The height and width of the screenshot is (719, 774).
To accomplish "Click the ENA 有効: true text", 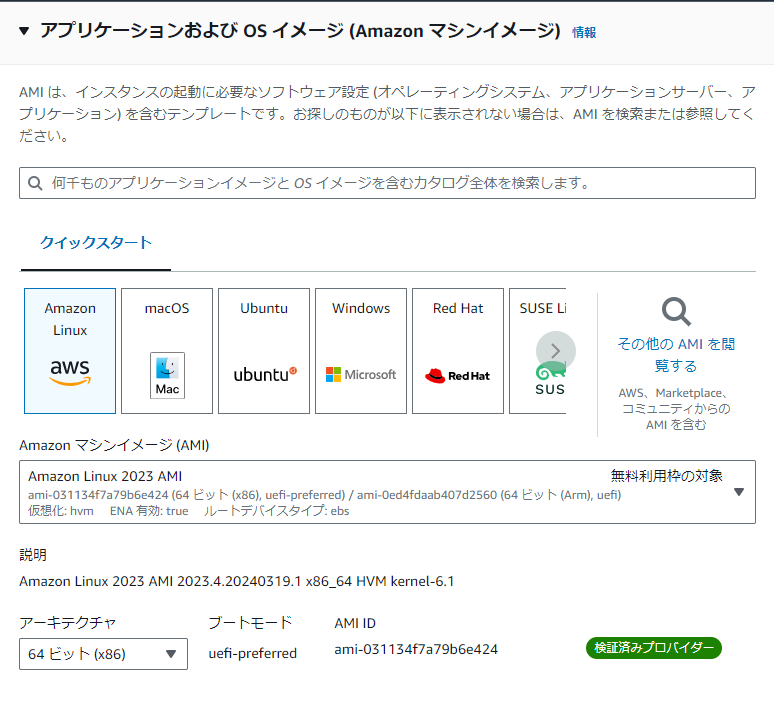I will point(149,511).
